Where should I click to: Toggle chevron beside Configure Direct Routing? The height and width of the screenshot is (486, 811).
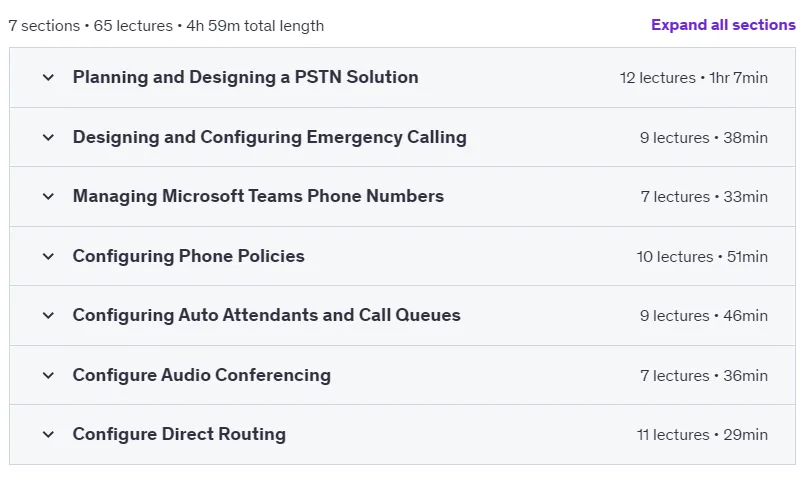[48, 434]
